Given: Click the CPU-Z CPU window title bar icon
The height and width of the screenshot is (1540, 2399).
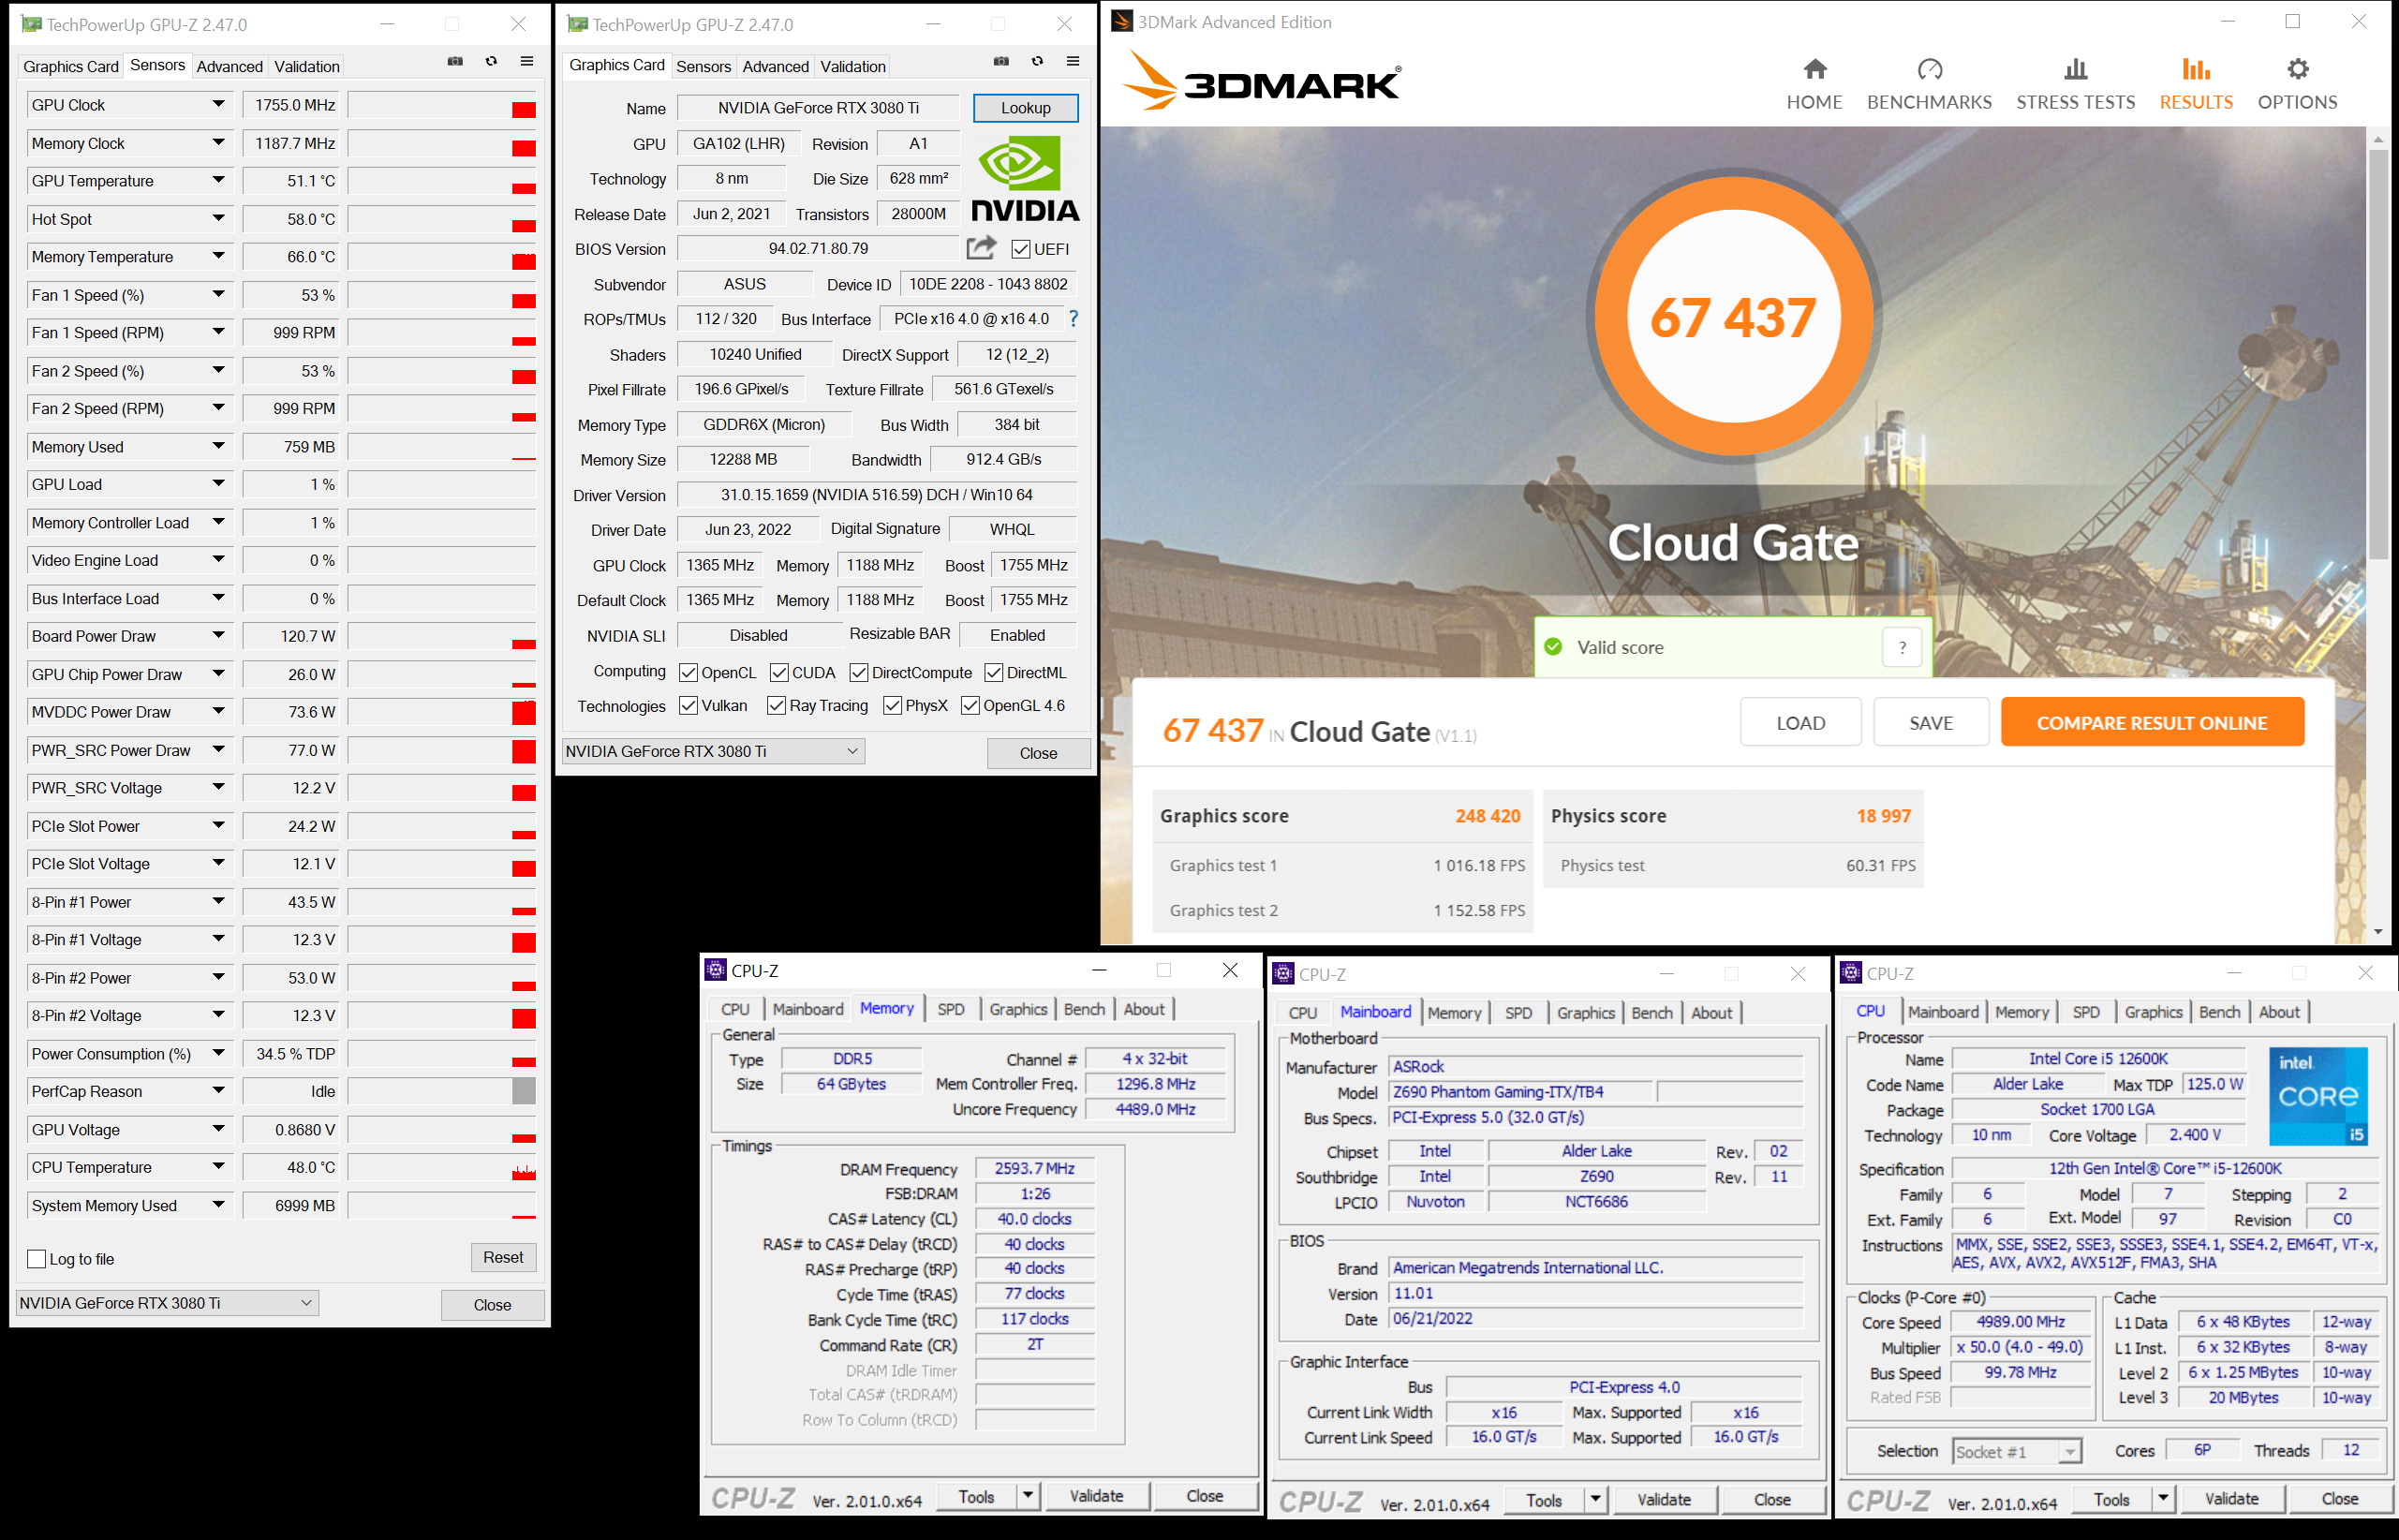Looking at the screenshot, I should [x=1850, y=973].
